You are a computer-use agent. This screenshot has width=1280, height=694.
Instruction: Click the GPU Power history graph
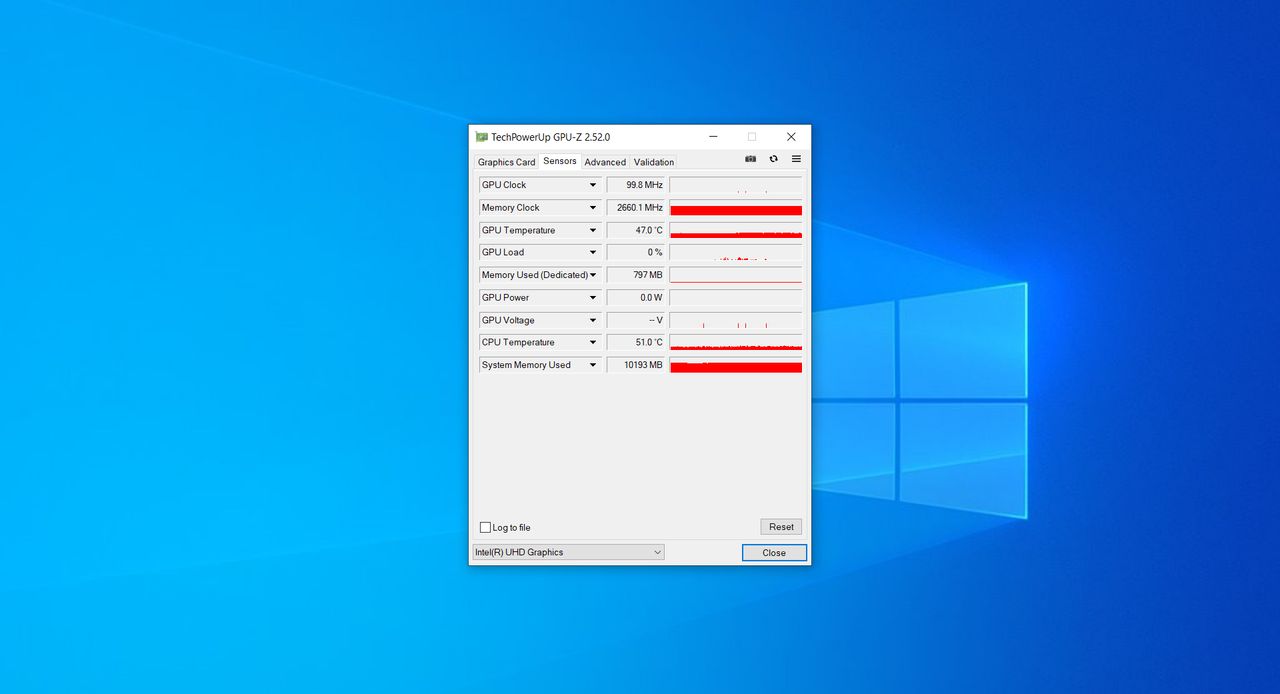tap(736, 298)
